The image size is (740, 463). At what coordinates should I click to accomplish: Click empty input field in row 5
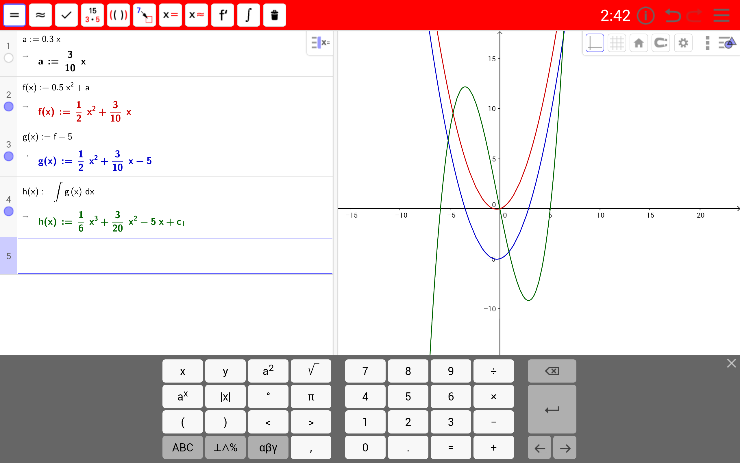tap(175, 257)
